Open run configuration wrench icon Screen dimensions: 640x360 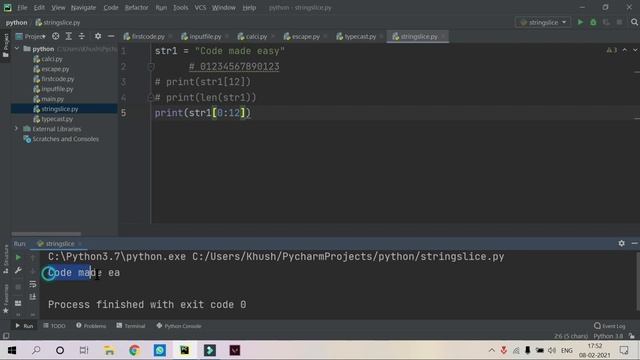click(18, 271)
